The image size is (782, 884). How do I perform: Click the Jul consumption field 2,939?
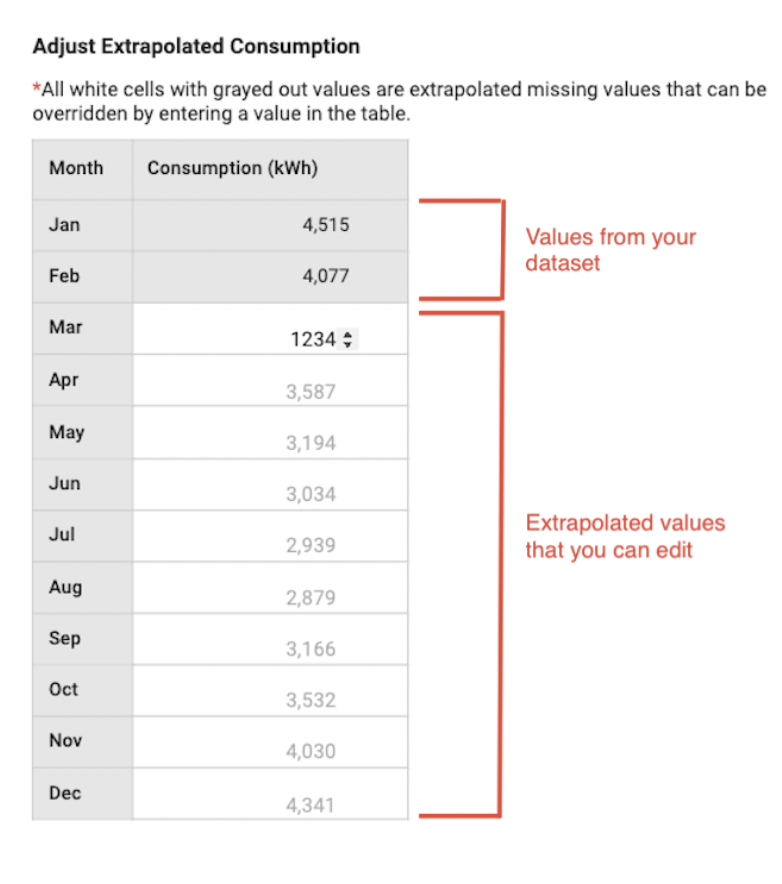tap(271, 536)
